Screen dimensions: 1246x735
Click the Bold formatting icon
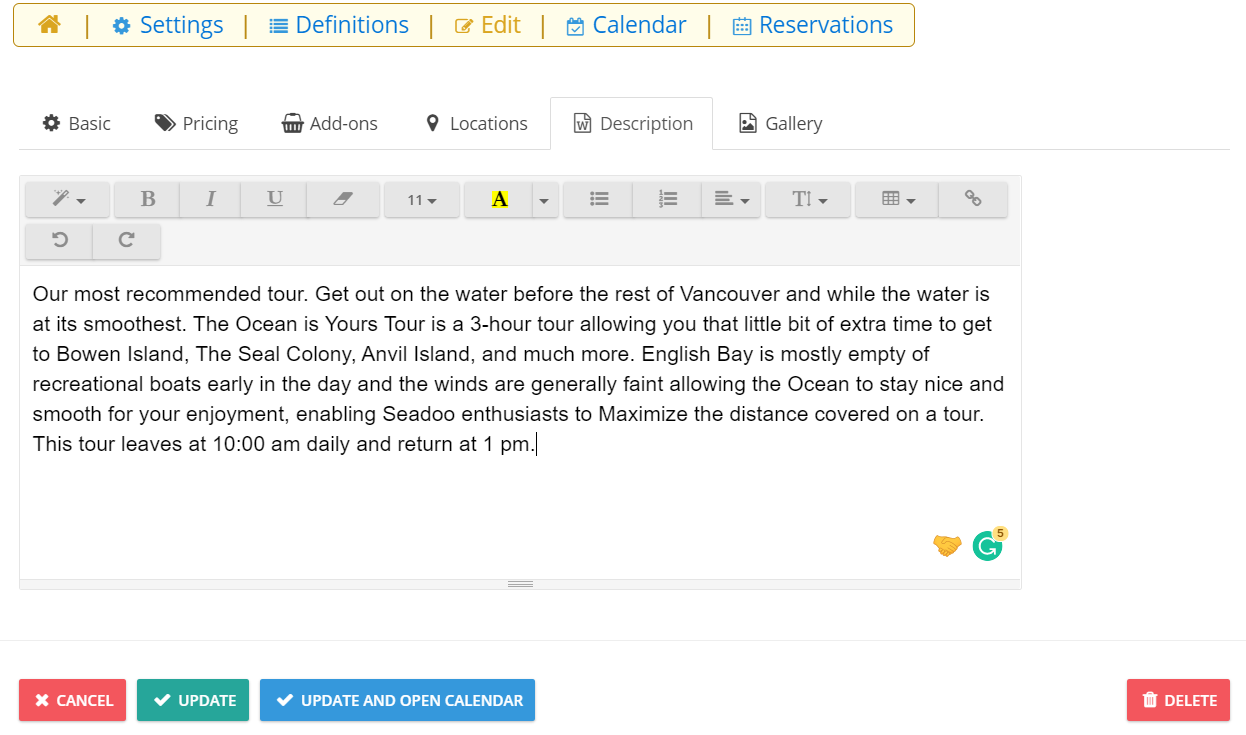coord(147,199)
